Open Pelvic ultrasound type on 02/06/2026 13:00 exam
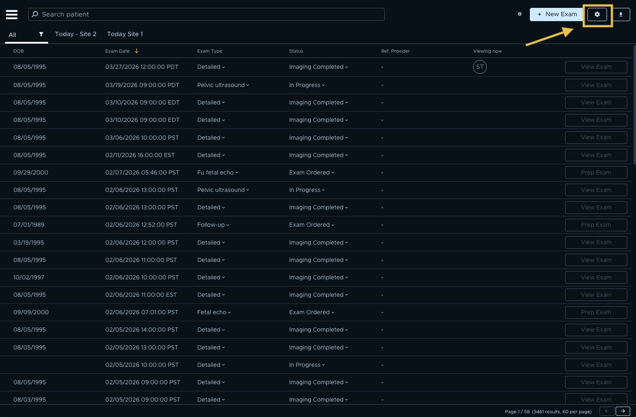 223,190
